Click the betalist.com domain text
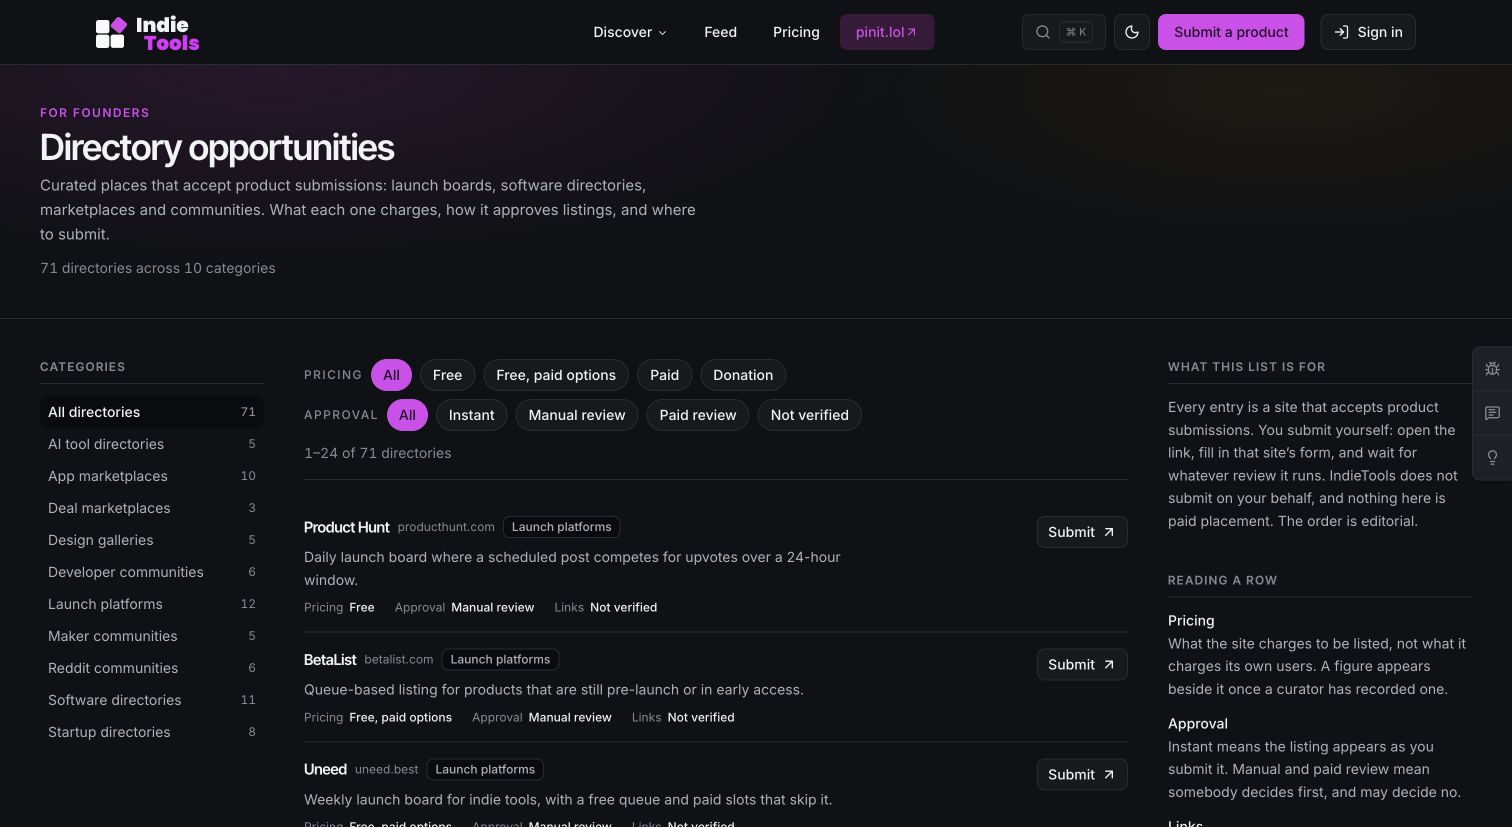This screenshot has height=827, width=1512. [x=399, y=660]
